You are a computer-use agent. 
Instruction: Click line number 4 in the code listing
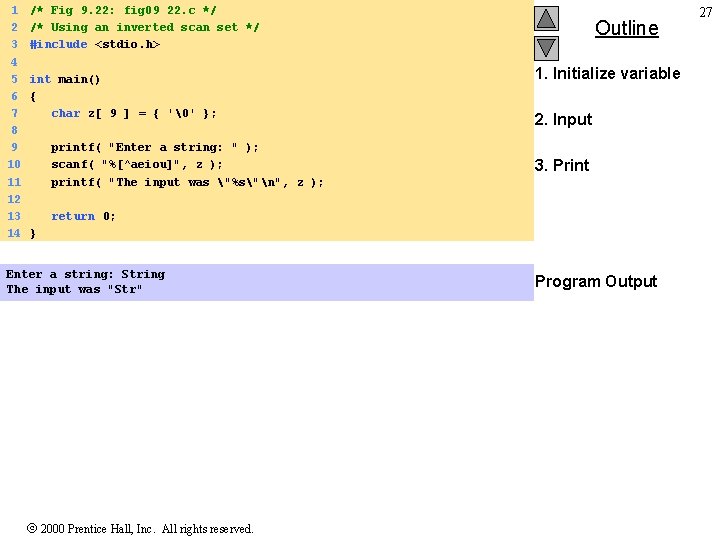pyautogui.click(x=14, y=62)
